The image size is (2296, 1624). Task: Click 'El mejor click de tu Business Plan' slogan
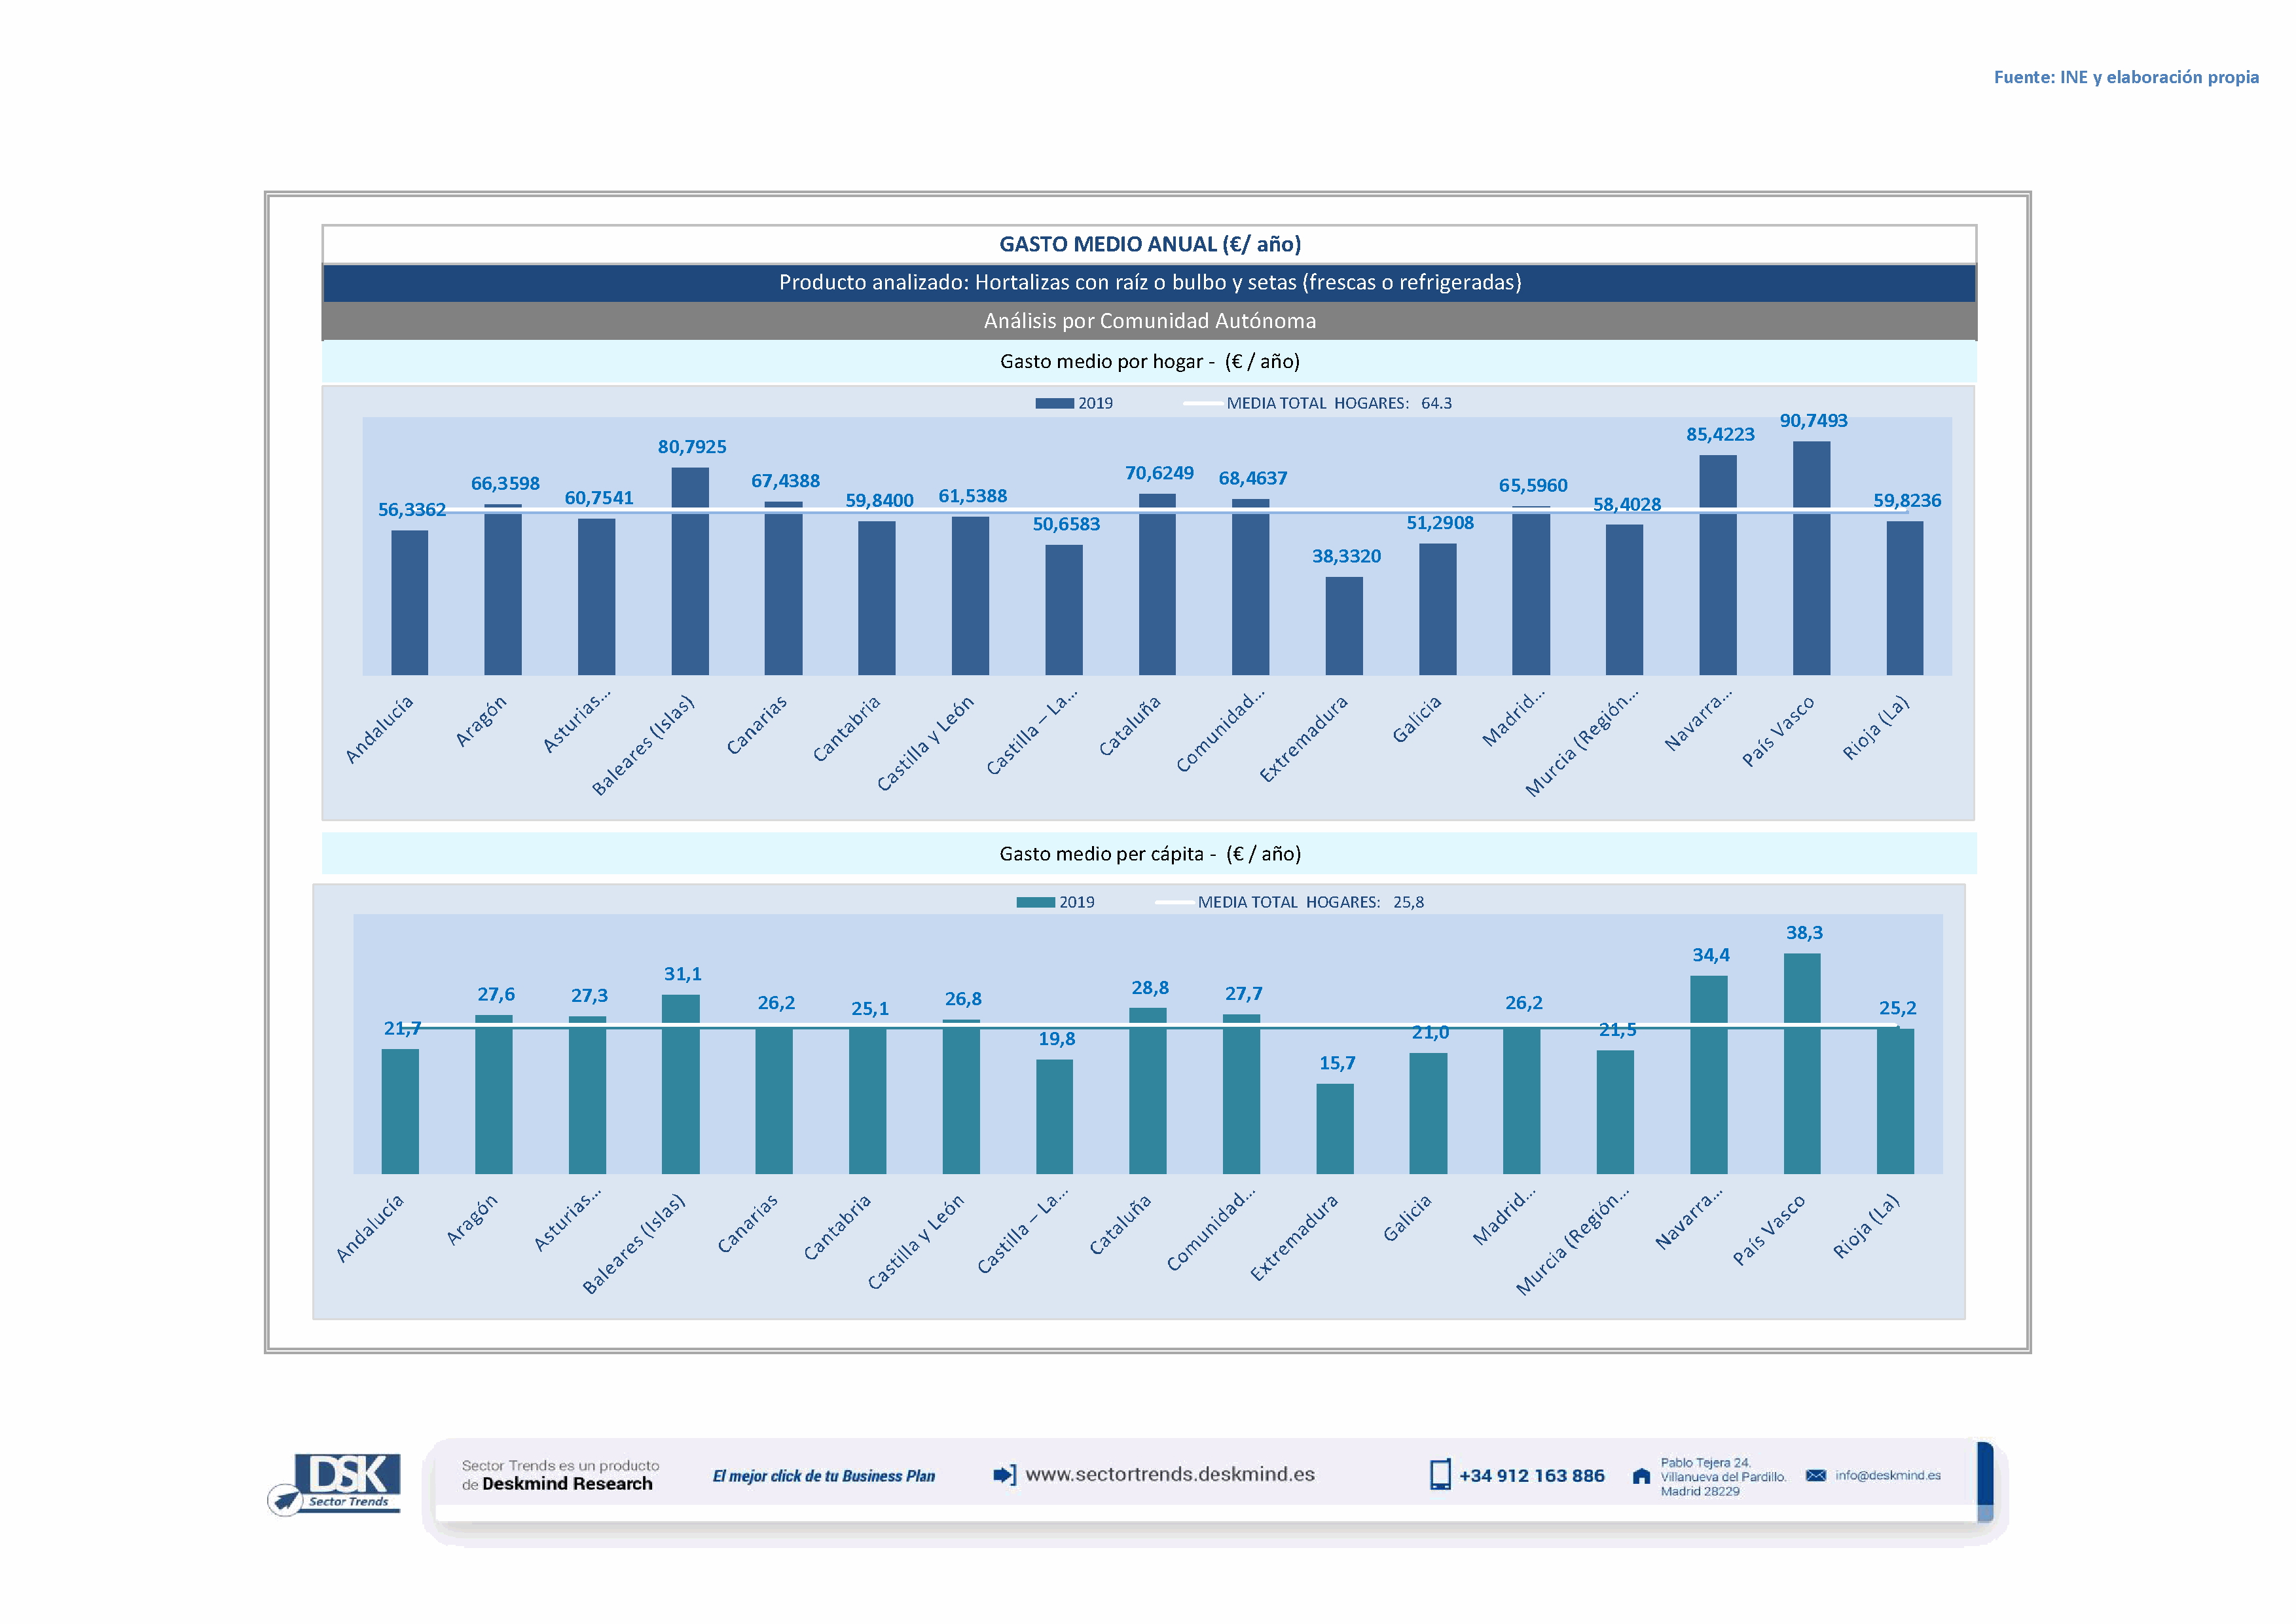(x=823, y=1476)
